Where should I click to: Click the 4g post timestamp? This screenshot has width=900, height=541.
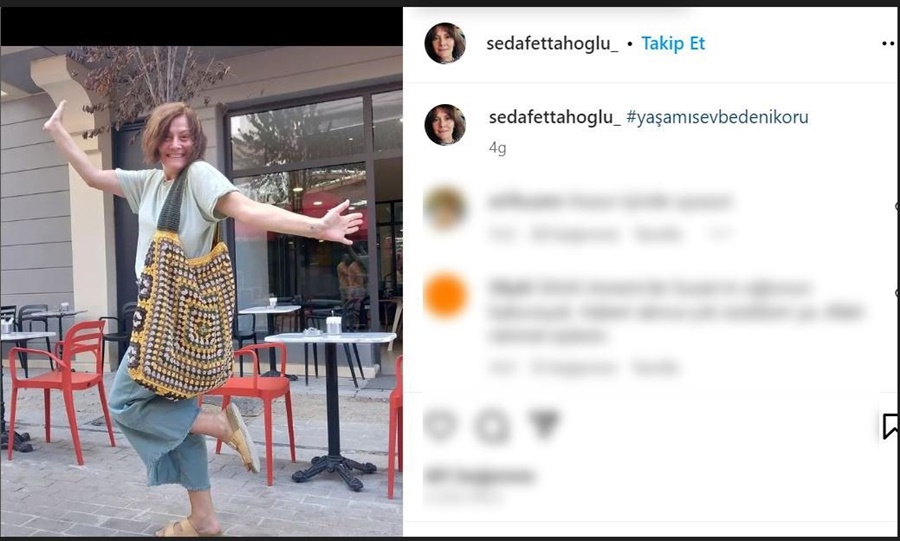click(x=498, y=148)
